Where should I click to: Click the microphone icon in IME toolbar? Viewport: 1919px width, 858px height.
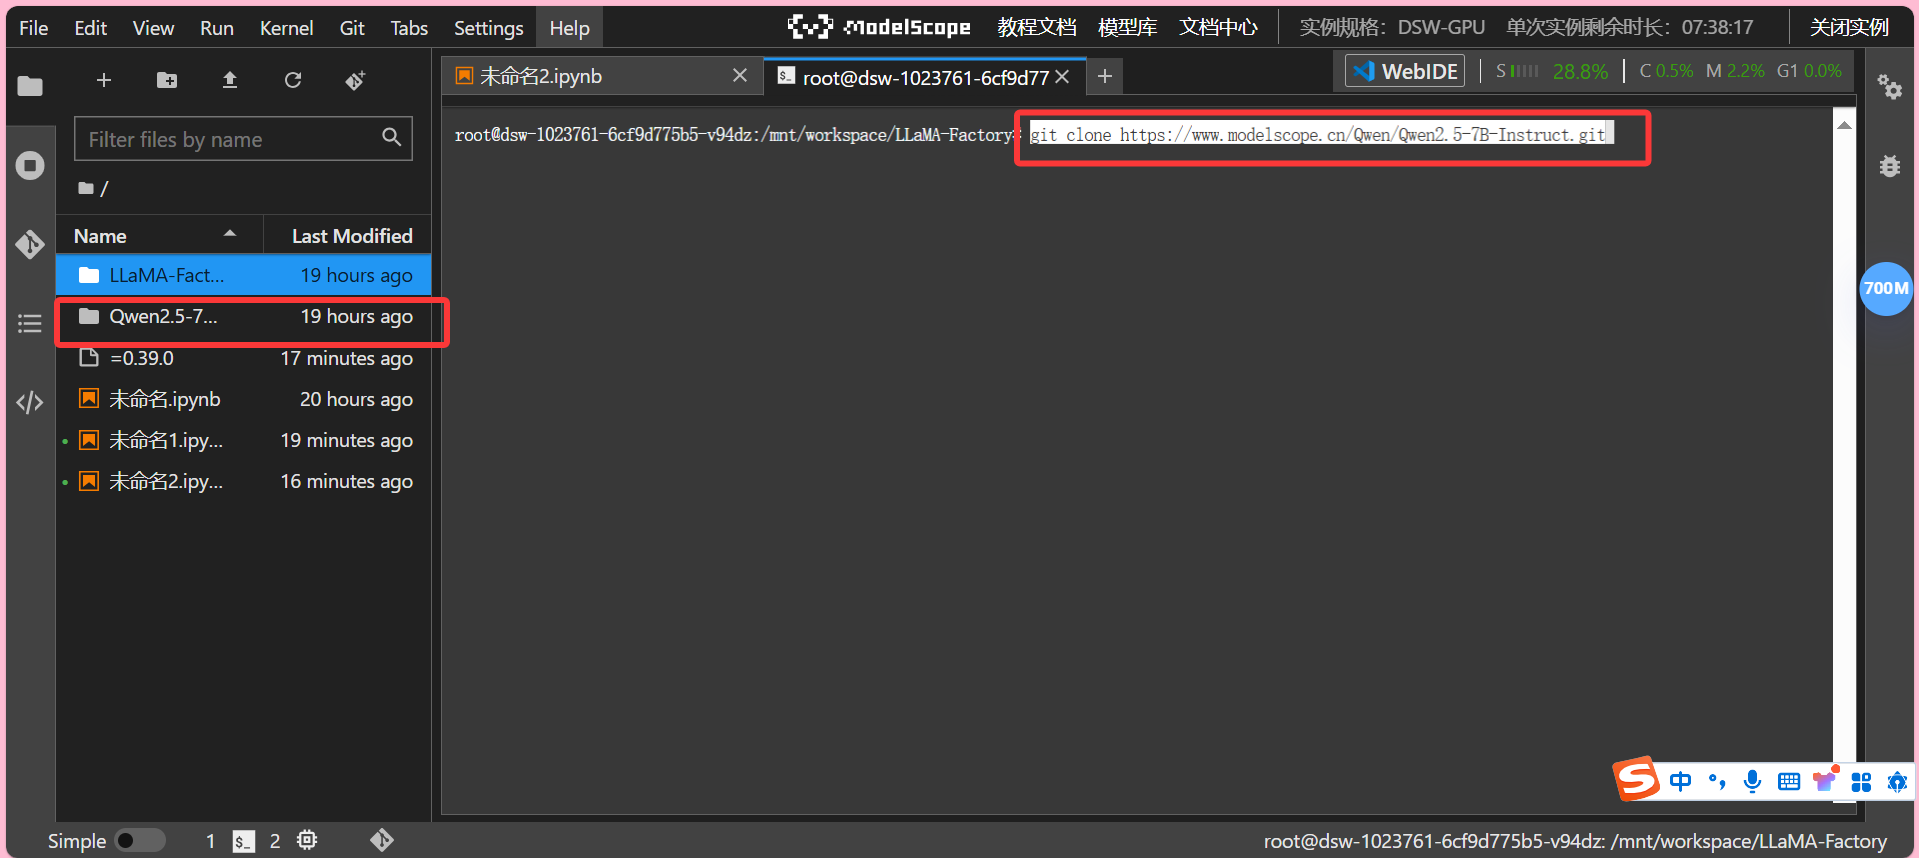point(1752,781)
